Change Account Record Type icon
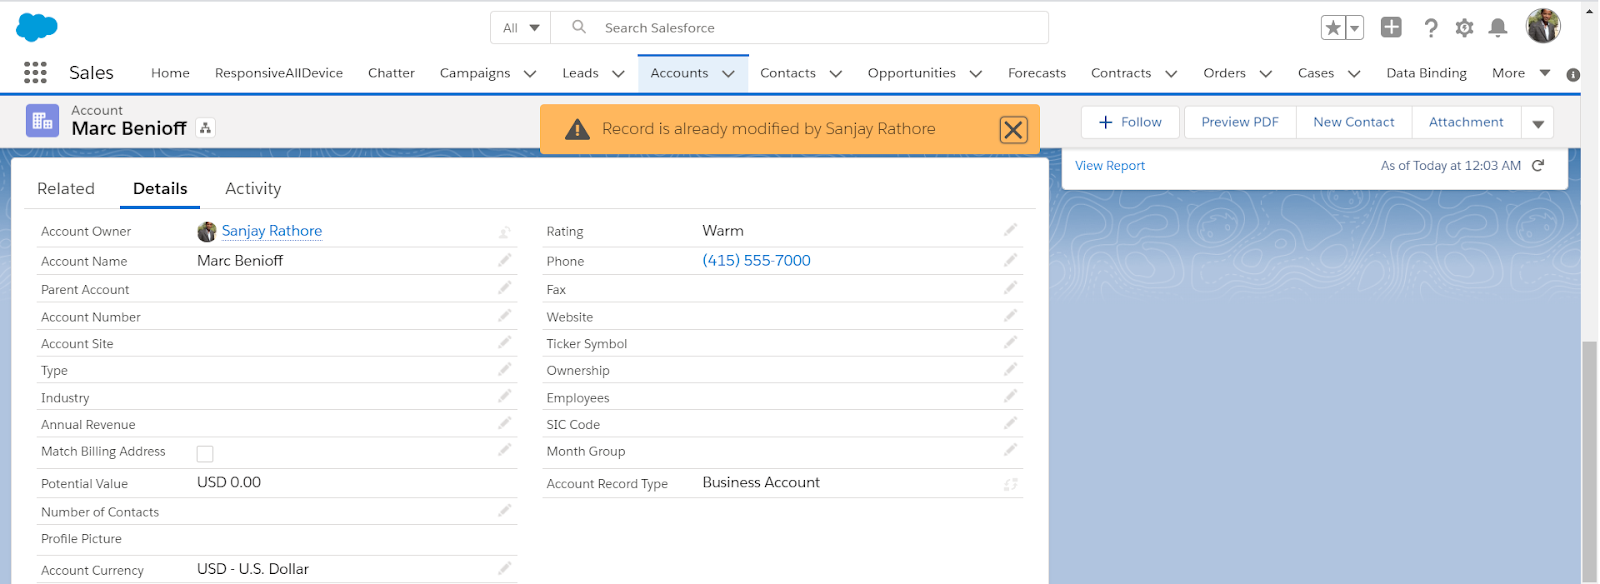 (1011, 484)
